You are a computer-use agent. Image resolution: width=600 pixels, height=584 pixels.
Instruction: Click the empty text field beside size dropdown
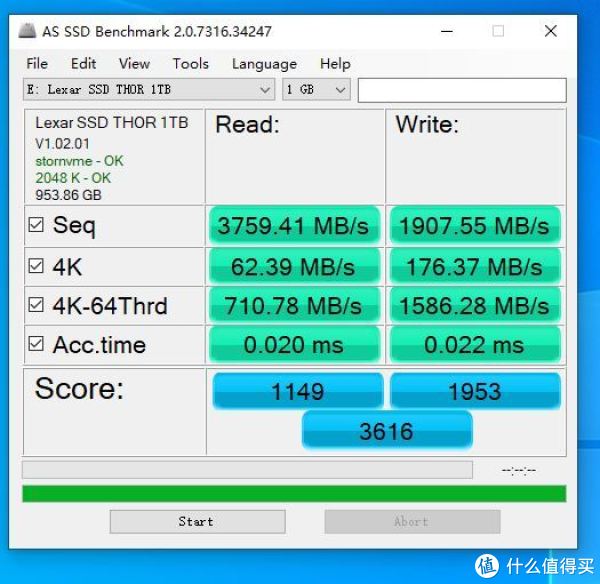point(462,90)
